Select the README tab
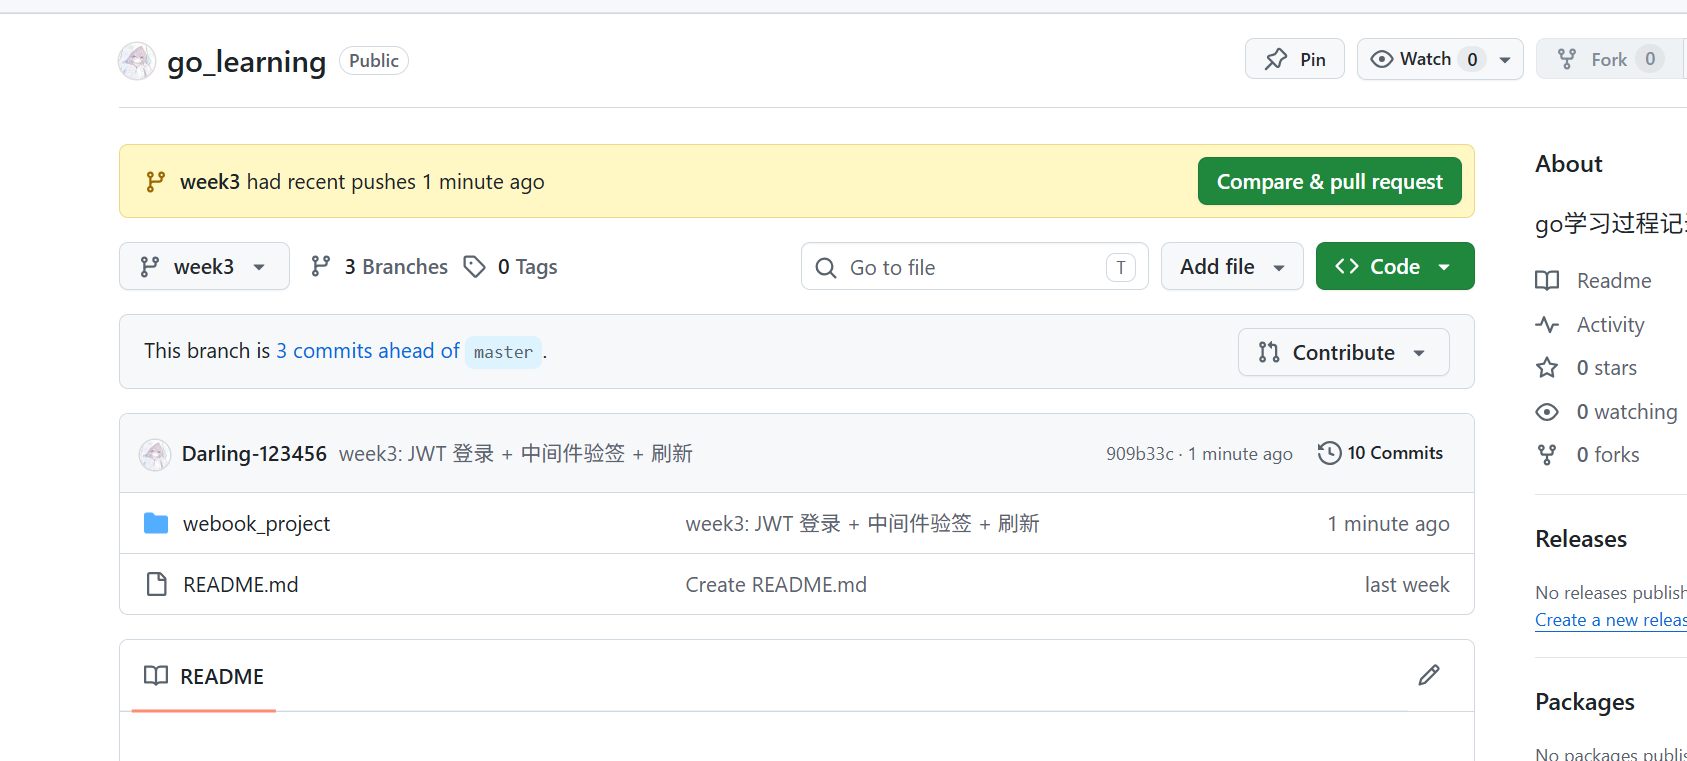This screenshot has width=1687, height=761. (x=204, y=676)
